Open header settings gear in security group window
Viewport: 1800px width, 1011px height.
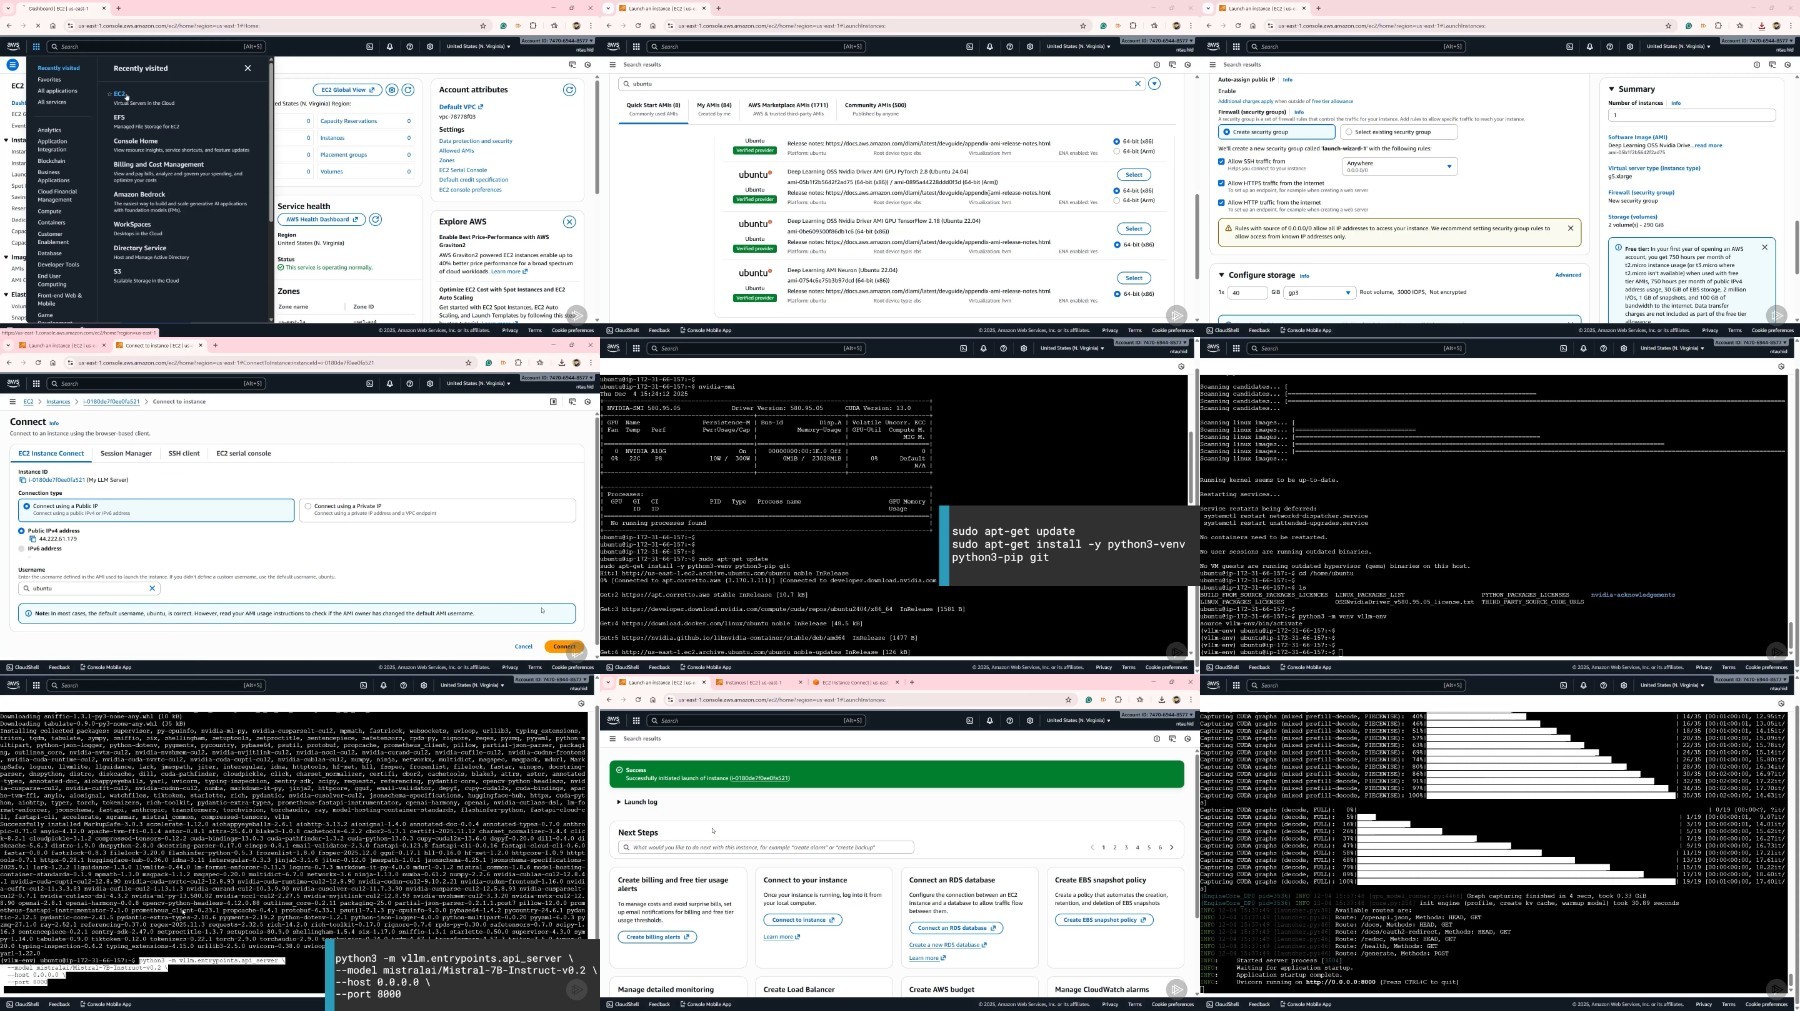(1630, 46)
